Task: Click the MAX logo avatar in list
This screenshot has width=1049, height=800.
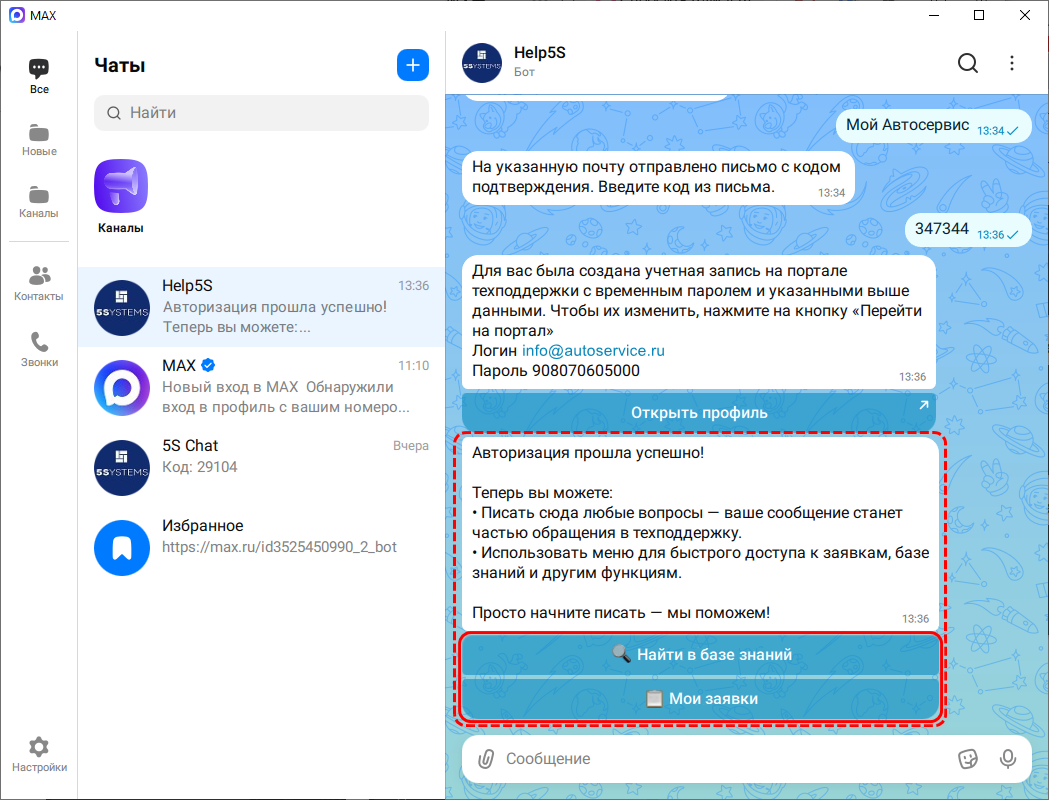Action: [122, 388]
